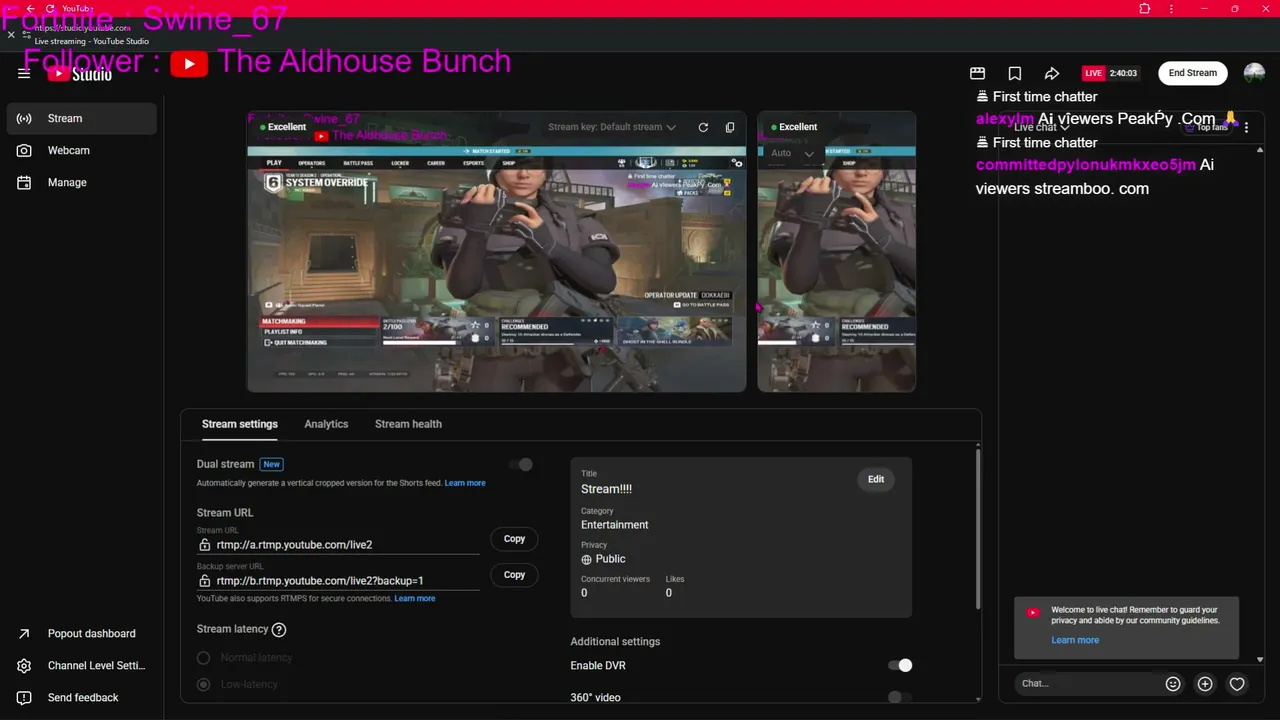Click the clapperboard create-clip icon
The image size is (1280, 720).
978,73
